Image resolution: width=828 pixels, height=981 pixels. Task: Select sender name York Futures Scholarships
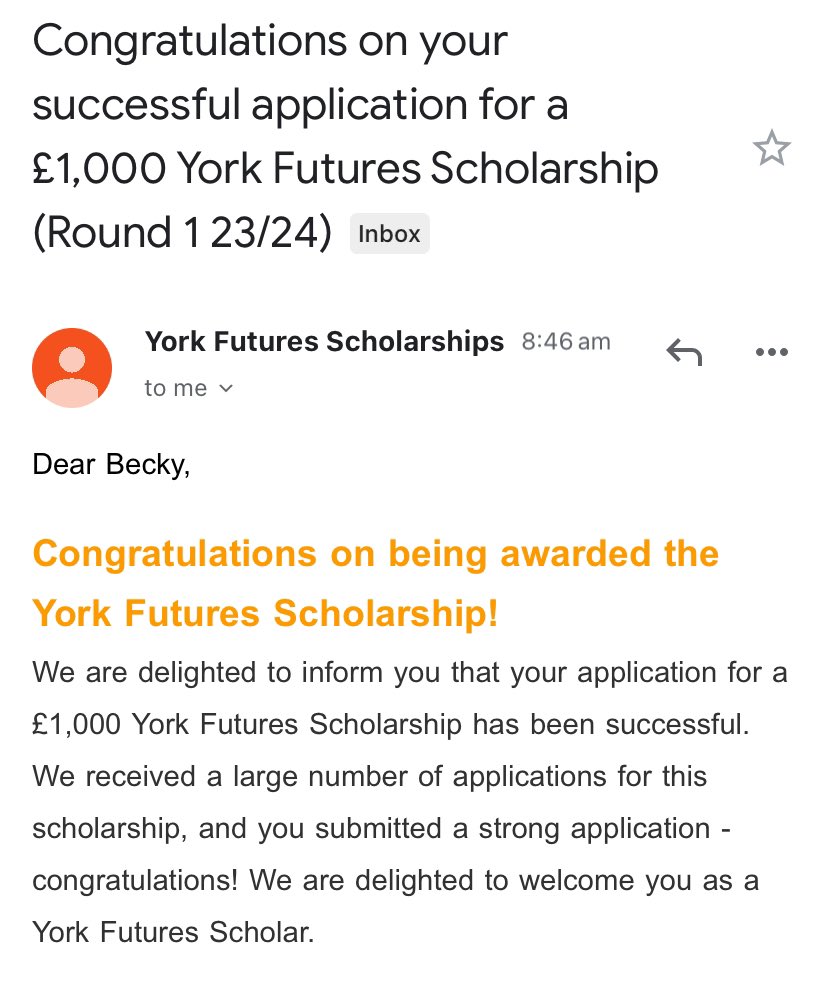(324, 342)
